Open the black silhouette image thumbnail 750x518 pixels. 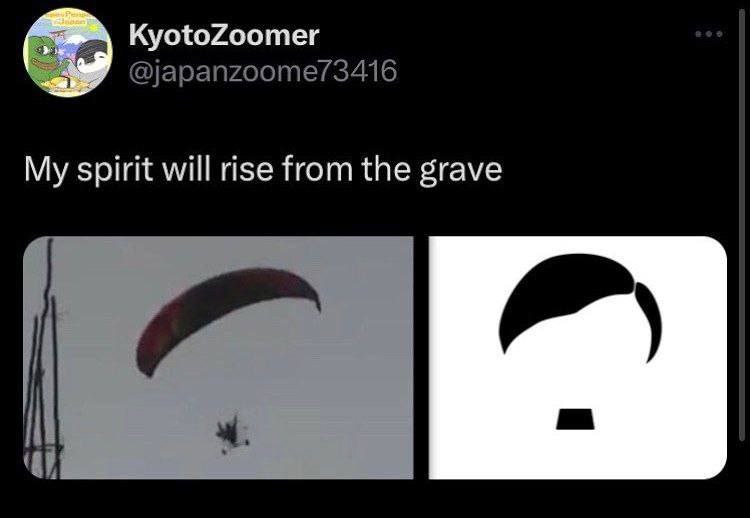[x=578, y=357]
